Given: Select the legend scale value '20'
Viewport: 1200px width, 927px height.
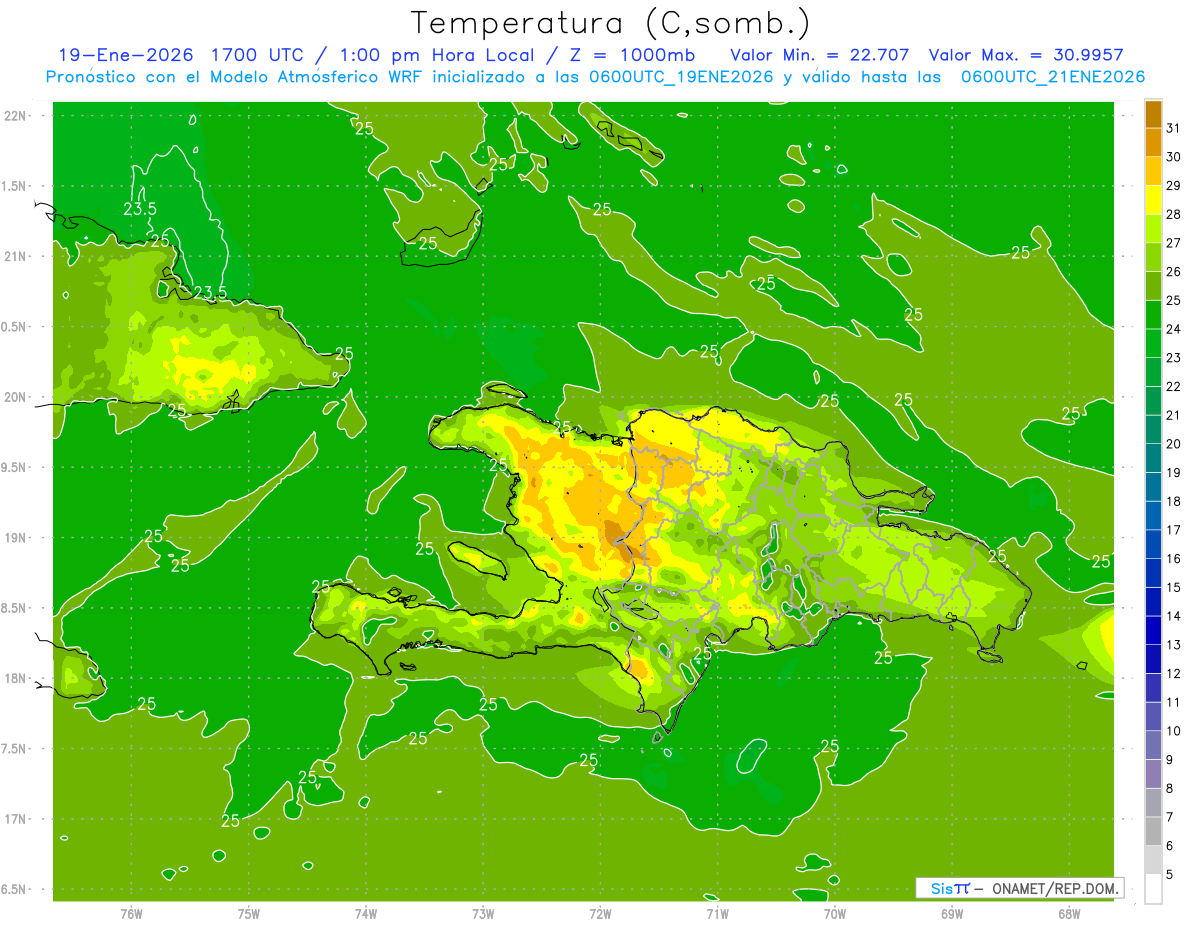Looking at the screenshot, I should 1174,443.
